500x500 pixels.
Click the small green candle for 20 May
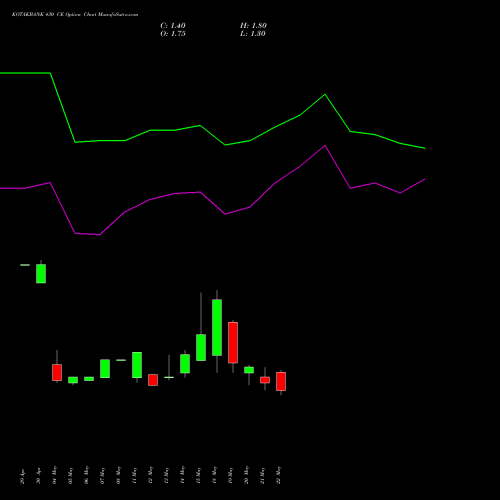coord(249,370)
